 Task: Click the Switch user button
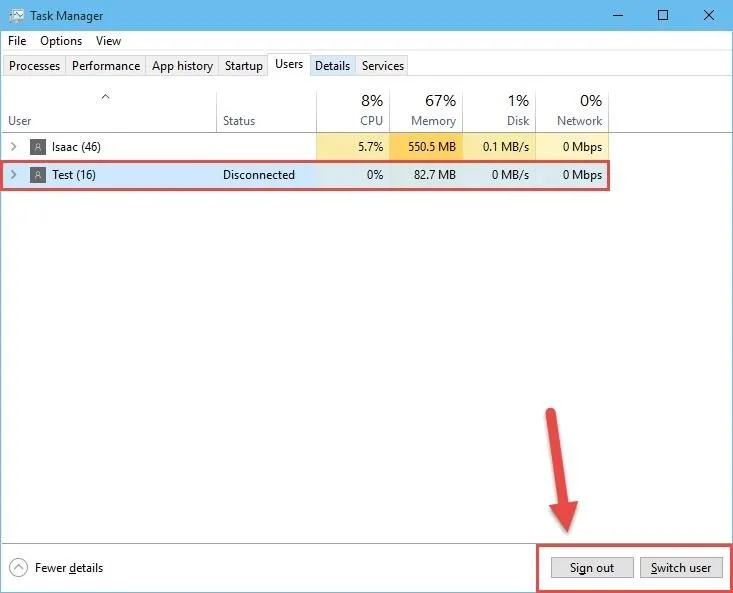(681, 567)
